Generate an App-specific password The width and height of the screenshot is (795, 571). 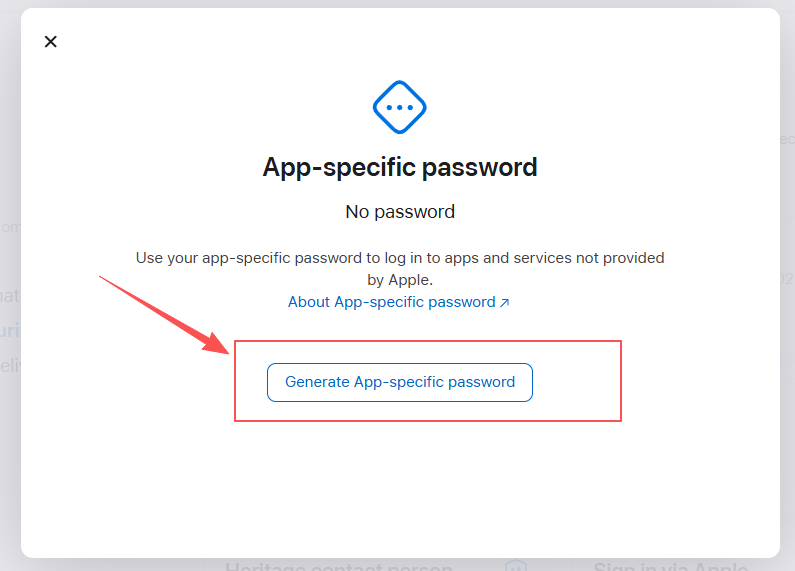tap(400, 382)
